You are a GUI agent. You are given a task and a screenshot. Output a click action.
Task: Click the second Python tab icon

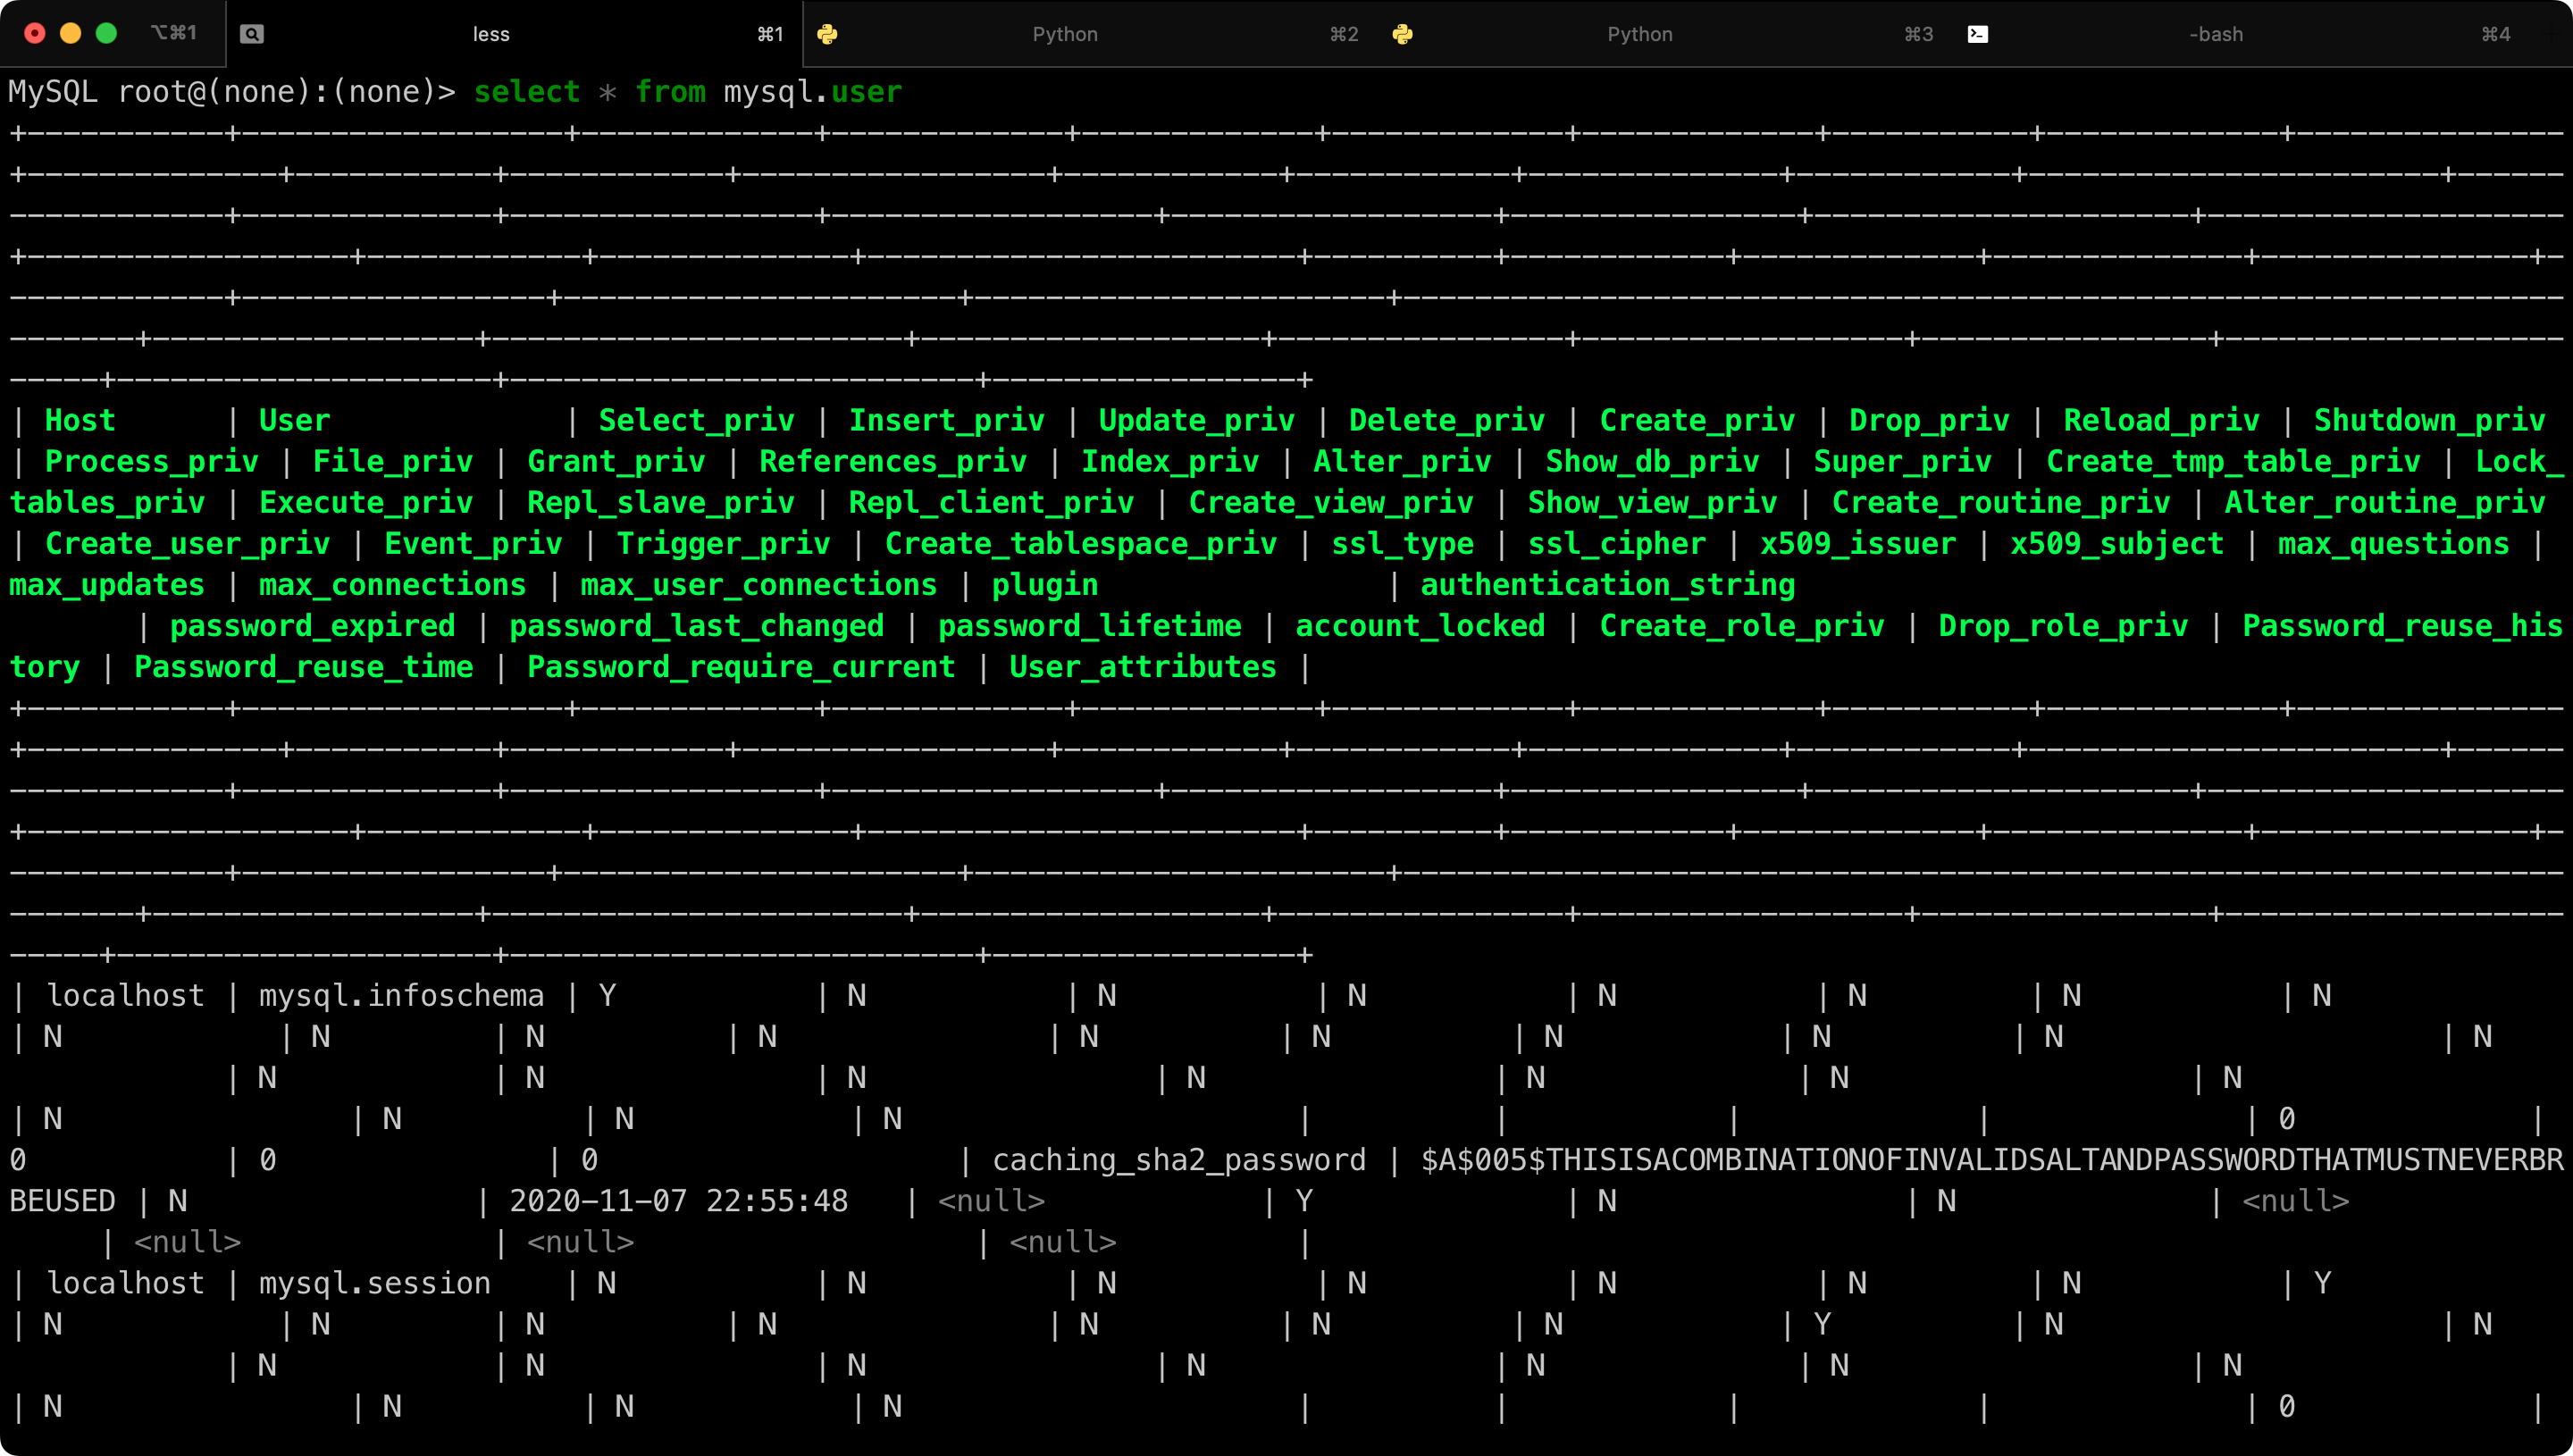point(1402,34)
